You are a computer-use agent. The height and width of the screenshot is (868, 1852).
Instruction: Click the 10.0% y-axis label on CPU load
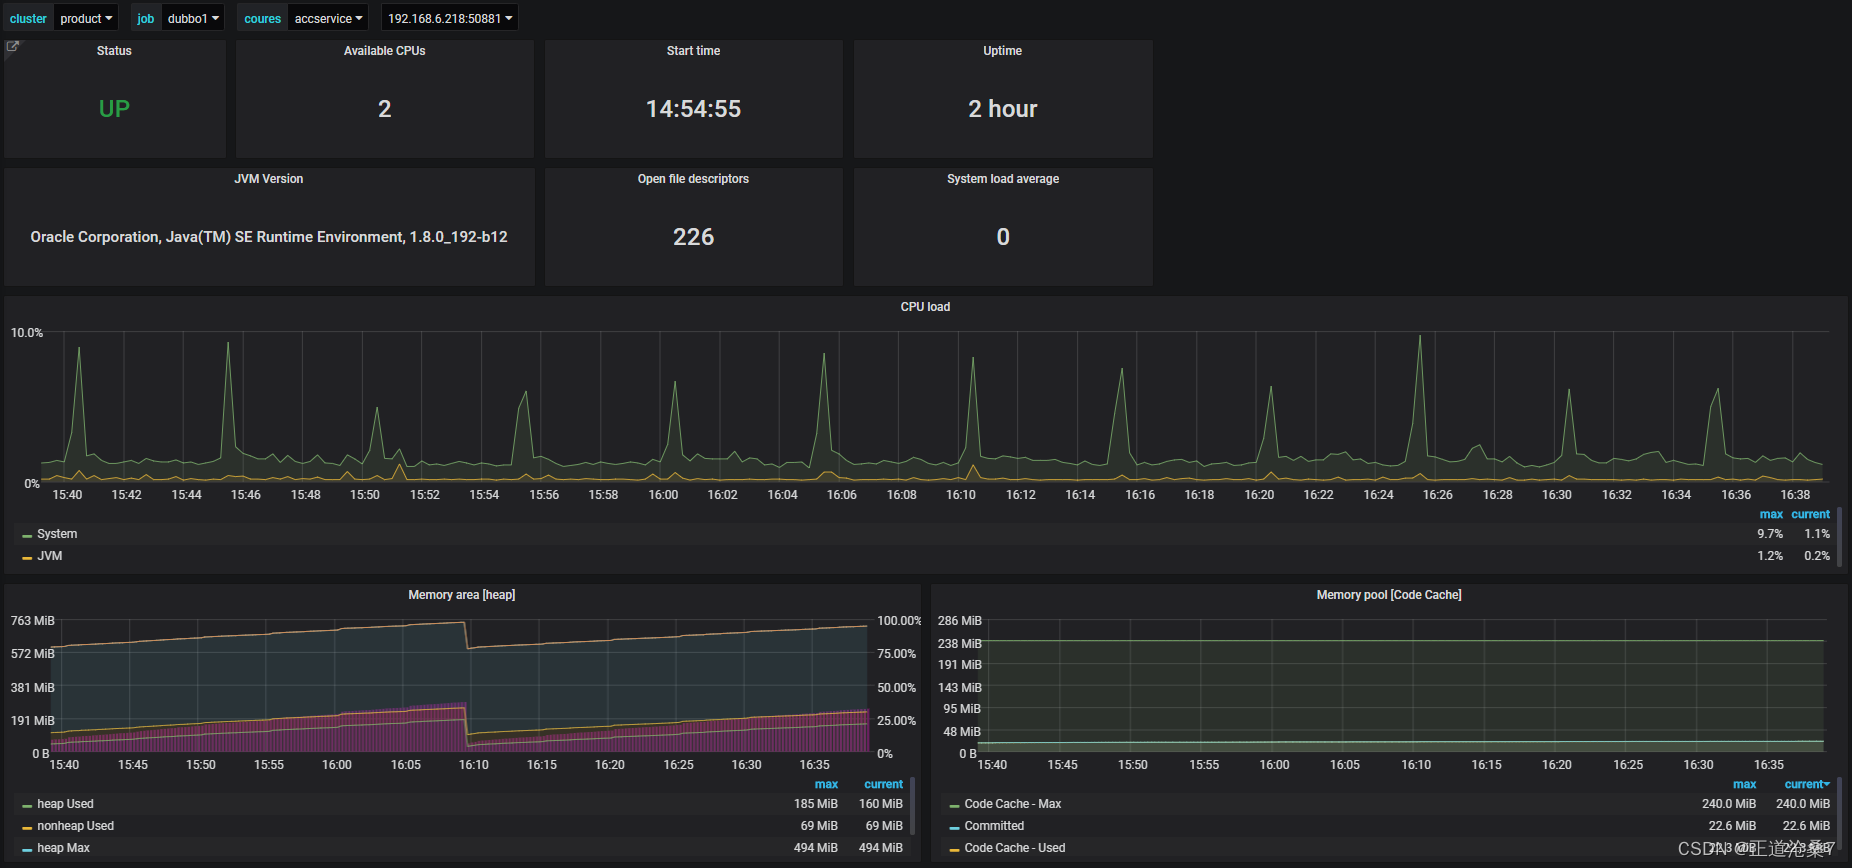point(27,333)
